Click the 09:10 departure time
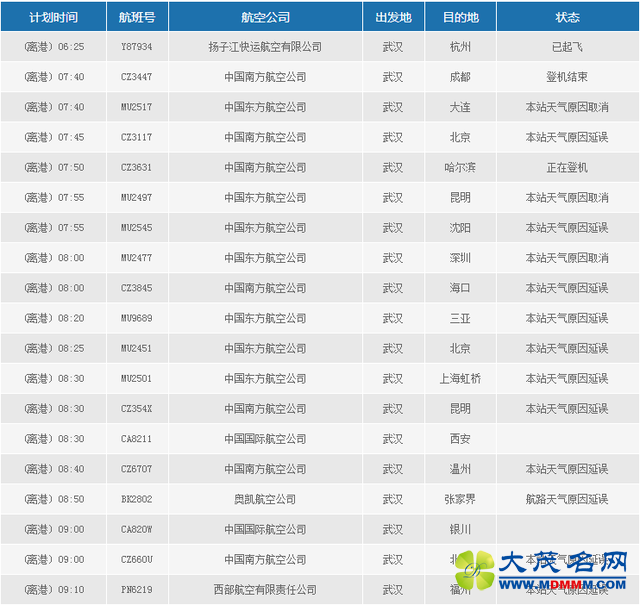The image size is (640, 605). pos(71,590)
